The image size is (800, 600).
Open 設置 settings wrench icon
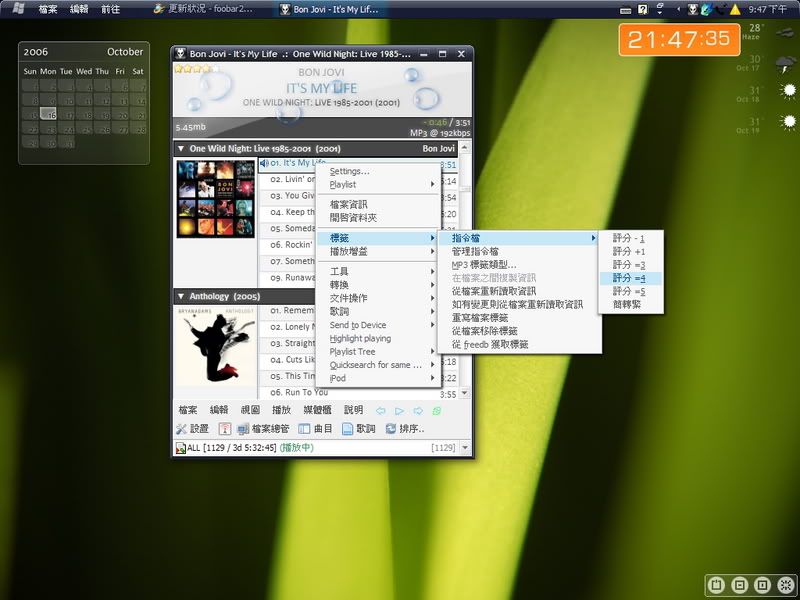click(182, 429)
